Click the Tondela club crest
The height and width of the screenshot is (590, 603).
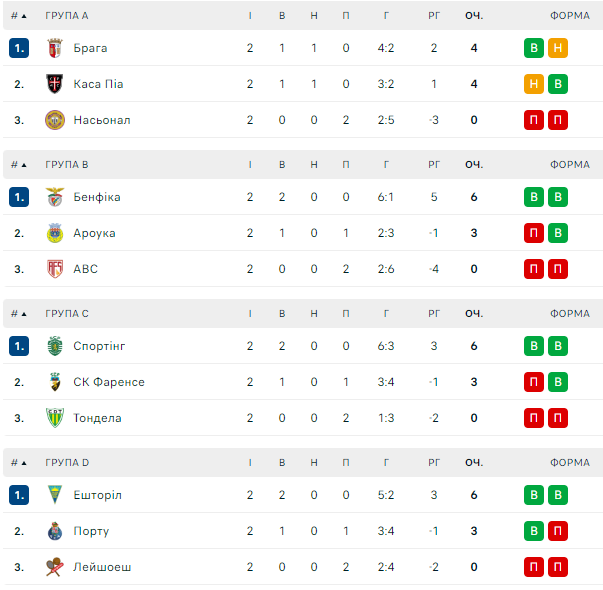coord(54,418)
